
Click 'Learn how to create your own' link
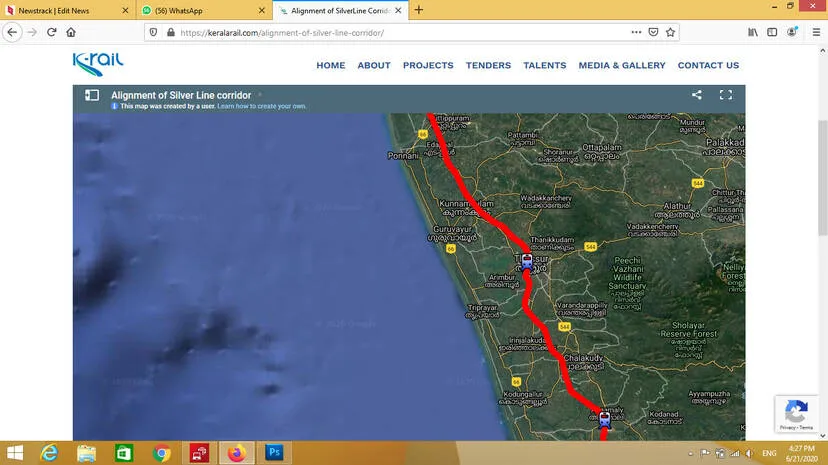pos(262,106)
